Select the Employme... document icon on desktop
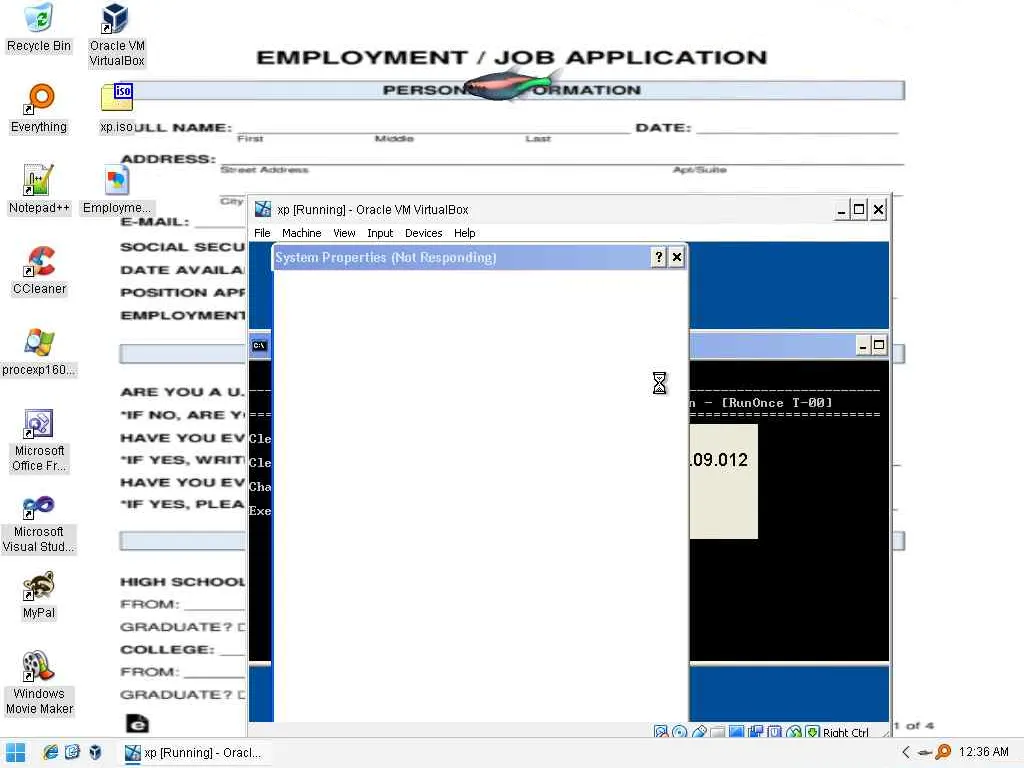The image size is (1024, 768). point(117,189)
